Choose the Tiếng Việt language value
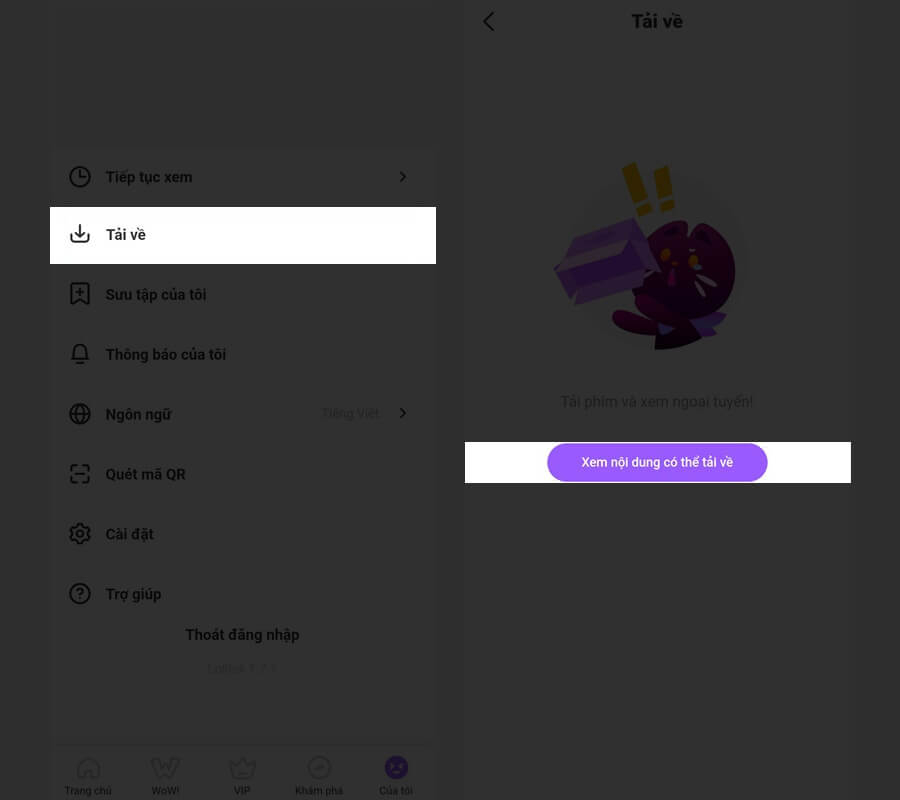Viewport: 900px width, 800px height. click(350, 413)
